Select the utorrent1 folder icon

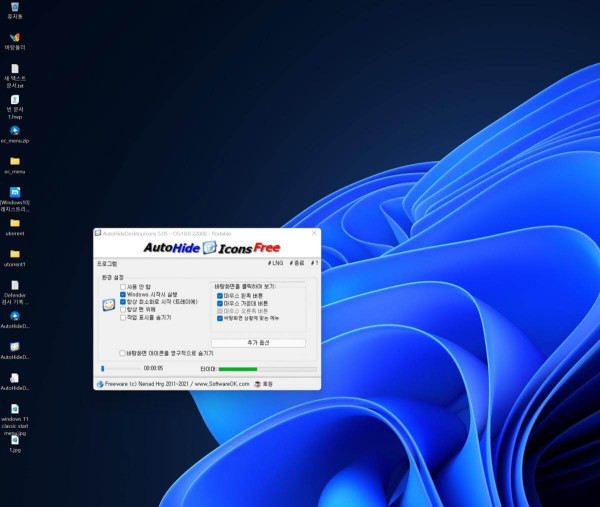(x=15, y=254)
